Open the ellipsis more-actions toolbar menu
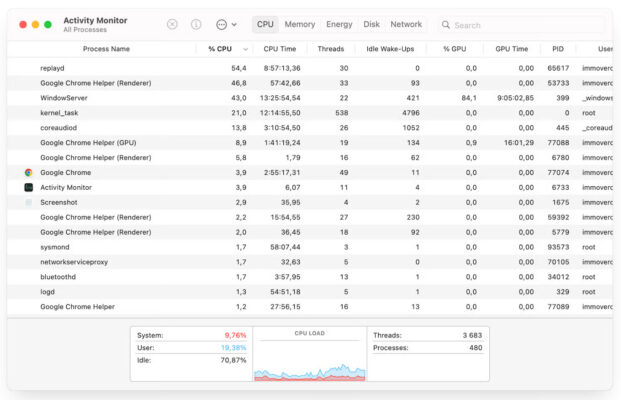 click(226, 24)
